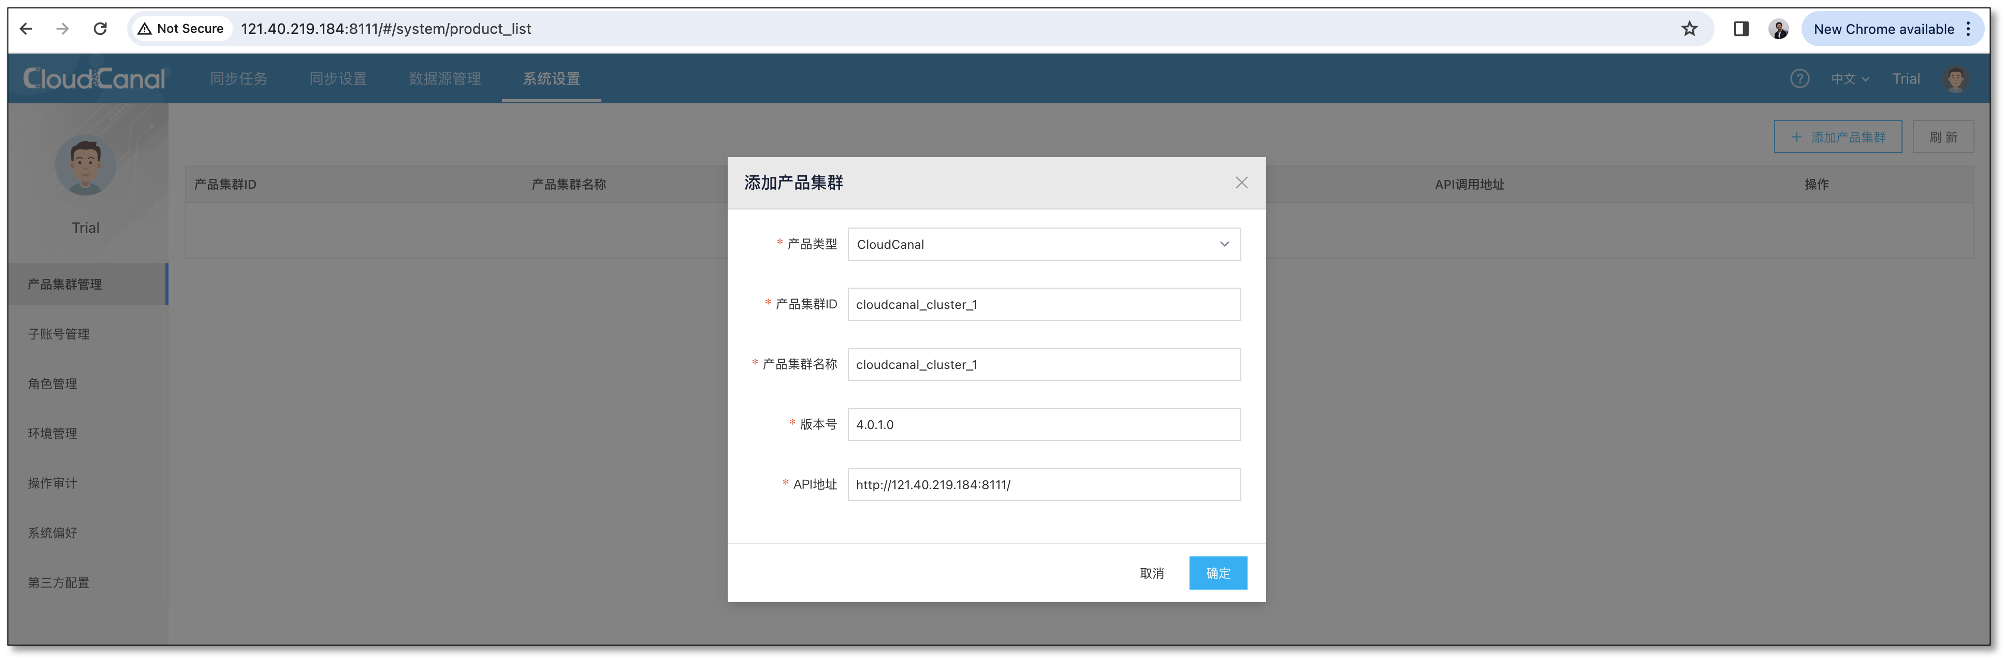Select 子账号管理 in the sidebar
This screenshot has width=2012, height=666.
pos(59,334)
